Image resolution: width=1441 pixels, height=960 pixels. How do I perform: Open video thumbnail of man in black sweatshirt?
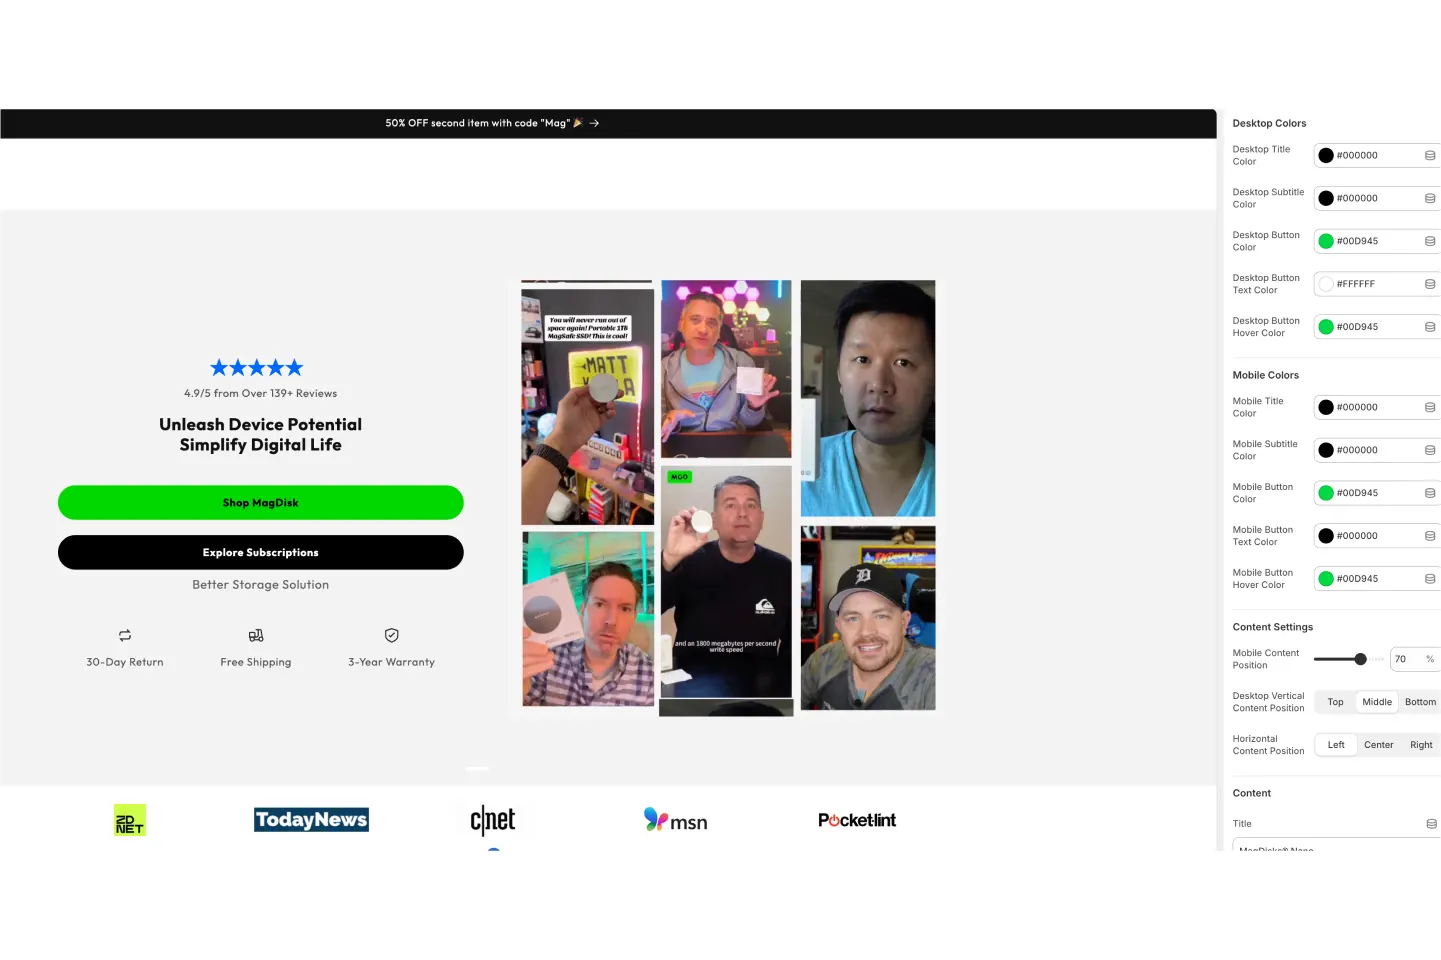tap(726, 581)
